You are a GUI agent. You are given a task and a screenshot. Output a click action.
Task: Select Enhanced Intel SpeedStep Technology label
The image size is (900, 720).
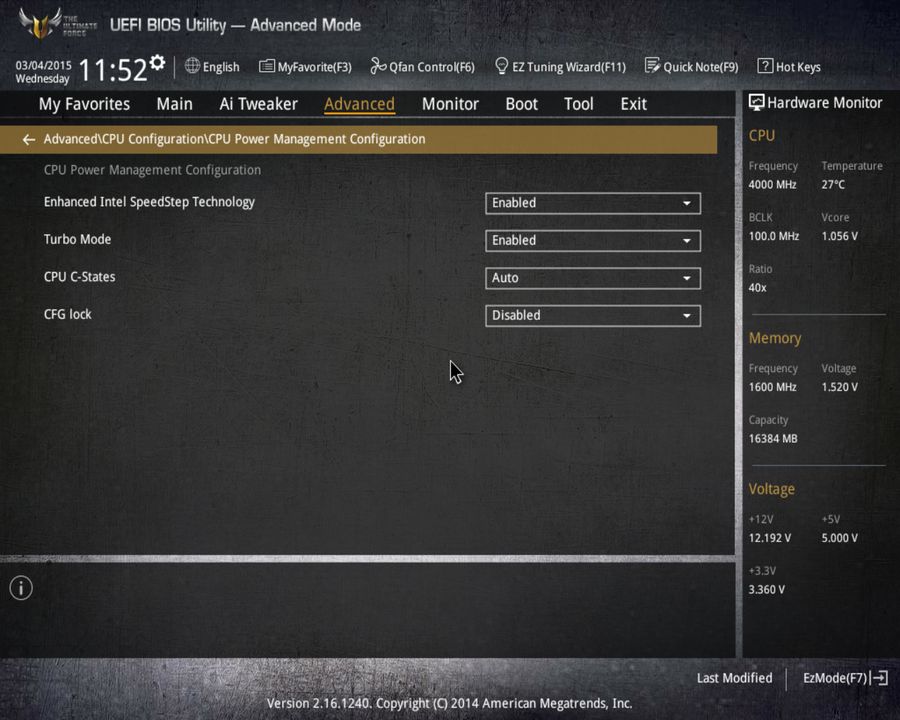[x=149, y=202]
